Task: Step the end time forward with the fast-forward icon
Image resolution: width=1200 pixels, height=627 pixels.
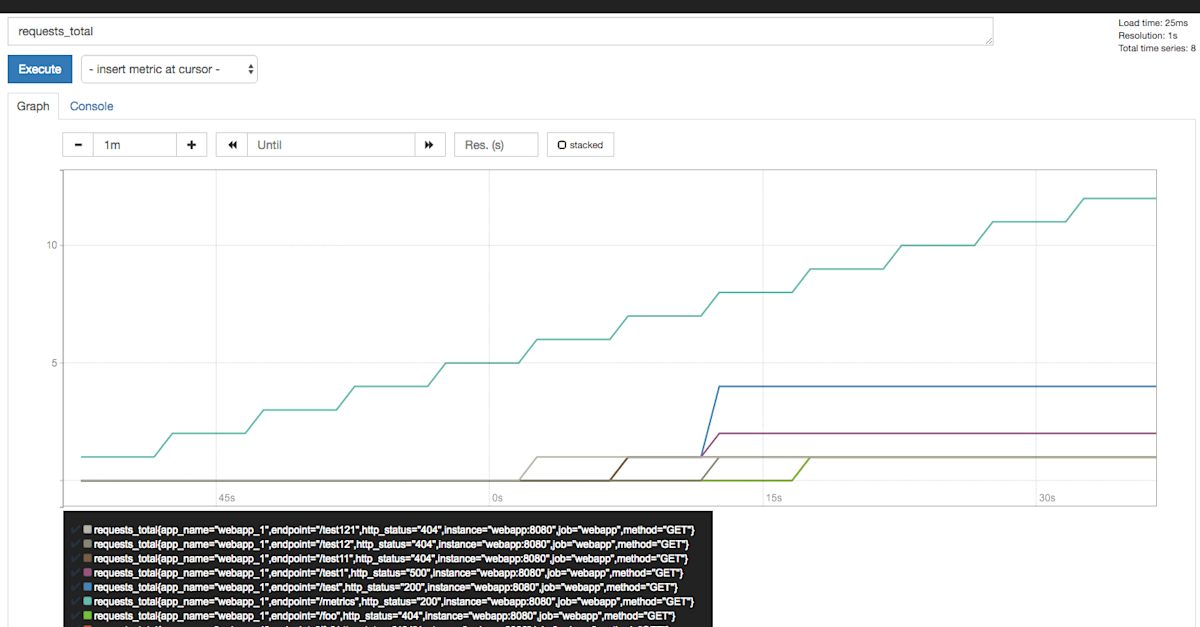Action: click(x=430, y=144)
